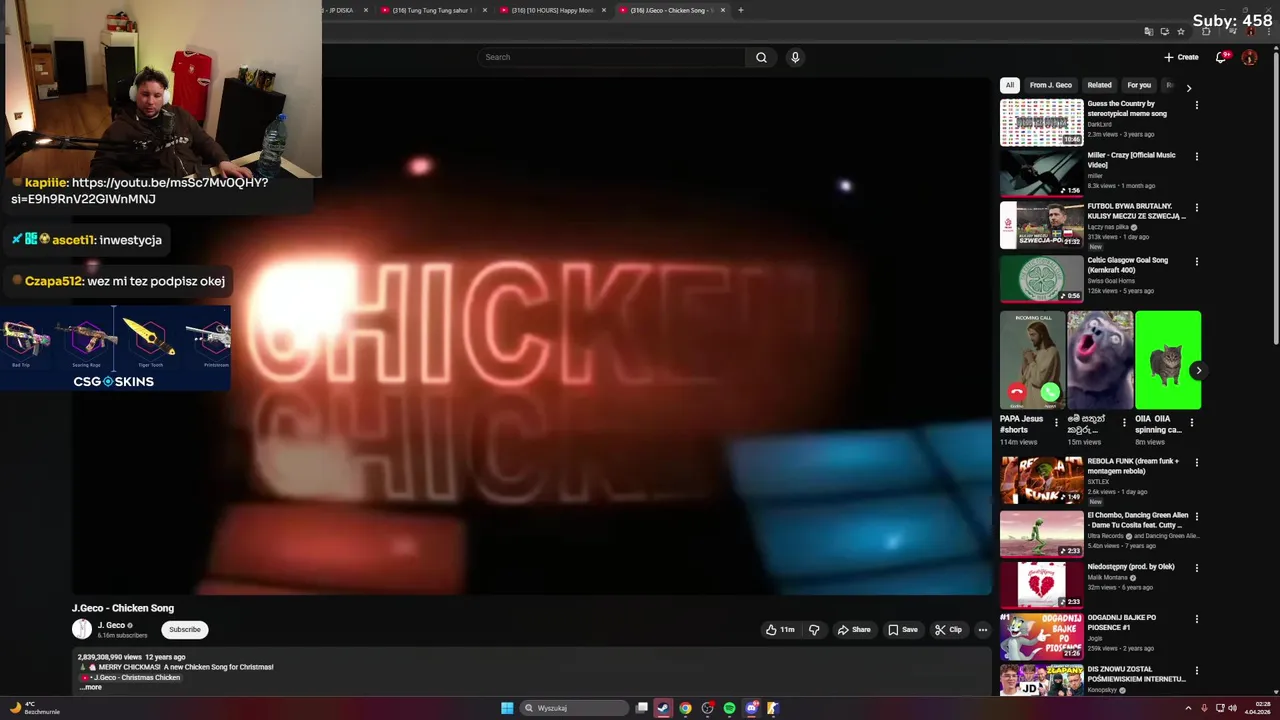Viewport: 1280px width, 720px height.
Task: Open options for Niedostępny video
Action: (1196, 568)
